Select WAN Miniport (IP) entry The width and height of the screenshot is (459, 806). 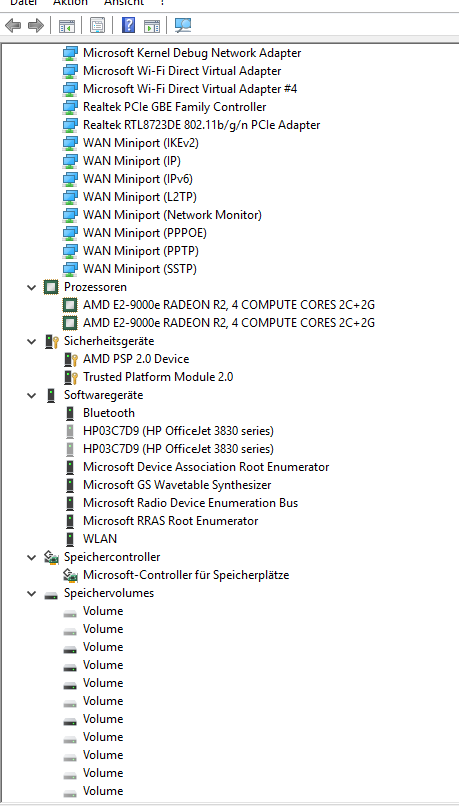tap(132, 161)
